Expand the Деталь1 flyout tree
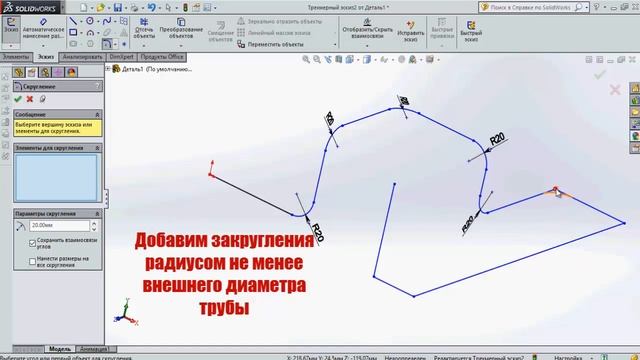The image size is (640, 360). coord(108,69)
